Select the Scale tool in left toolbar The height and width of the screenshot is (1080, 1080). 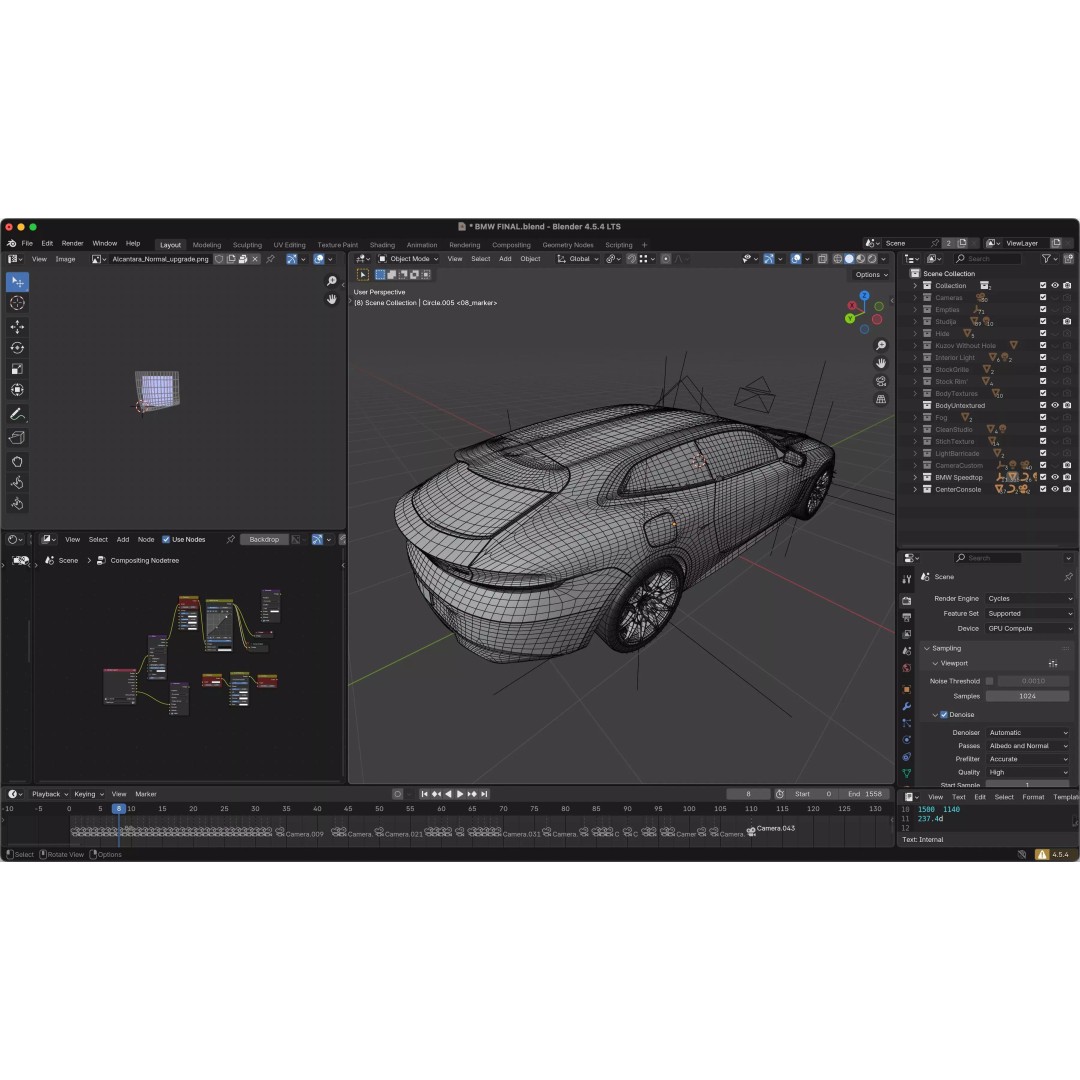pos(17,368)
